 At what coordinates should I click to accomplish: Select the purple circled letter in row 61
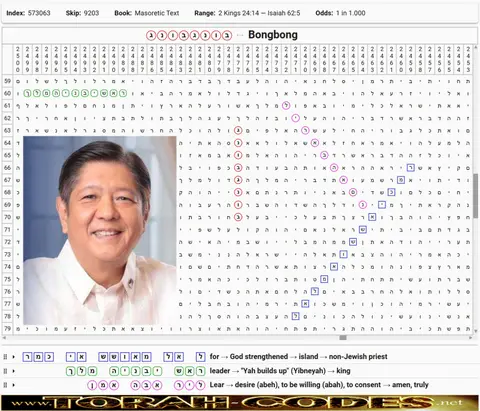[286, 106]
